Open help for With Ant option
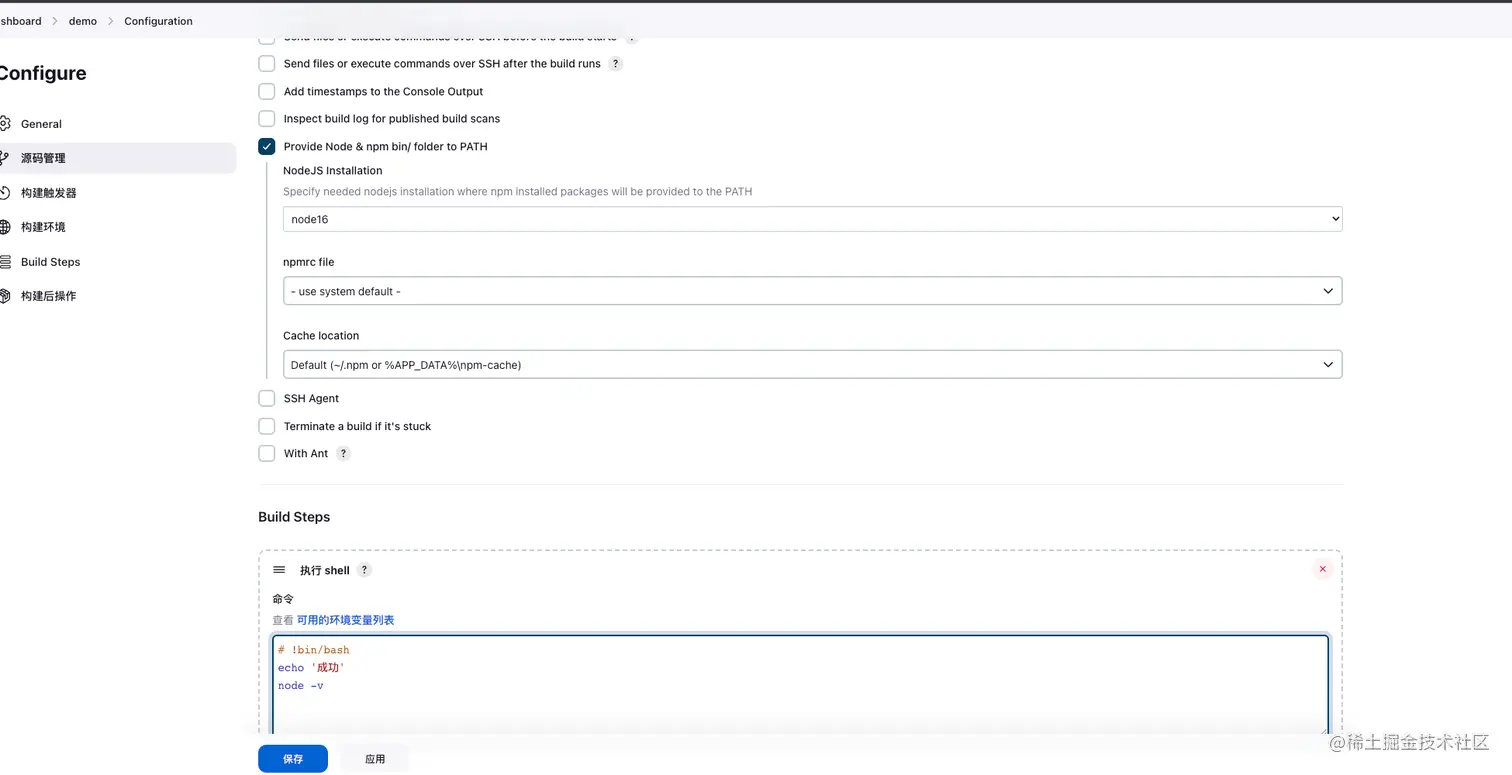Screen dimensions: 1512x775 [343, 454]
